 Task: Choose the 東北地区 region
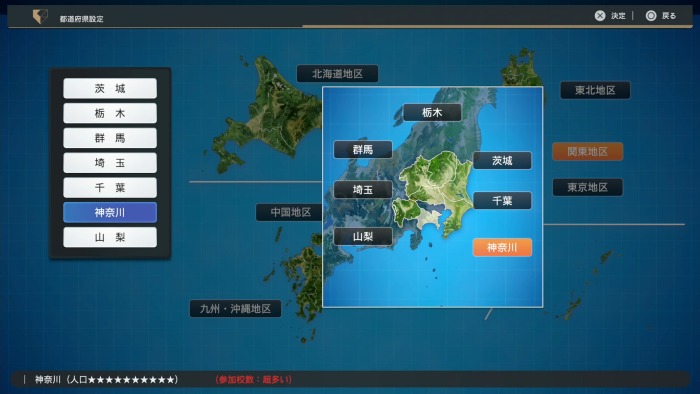595,90
